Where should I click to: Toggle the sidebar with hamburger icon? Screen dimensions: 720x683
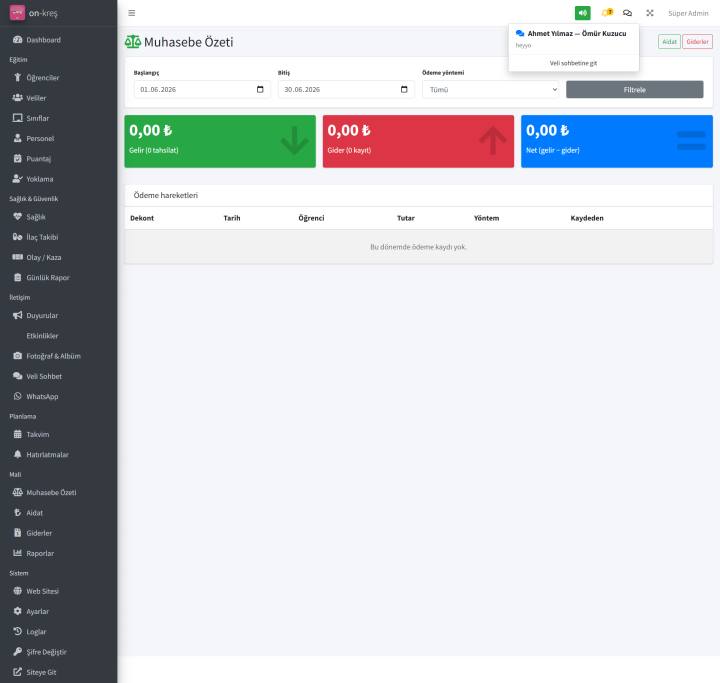(132, 13)
